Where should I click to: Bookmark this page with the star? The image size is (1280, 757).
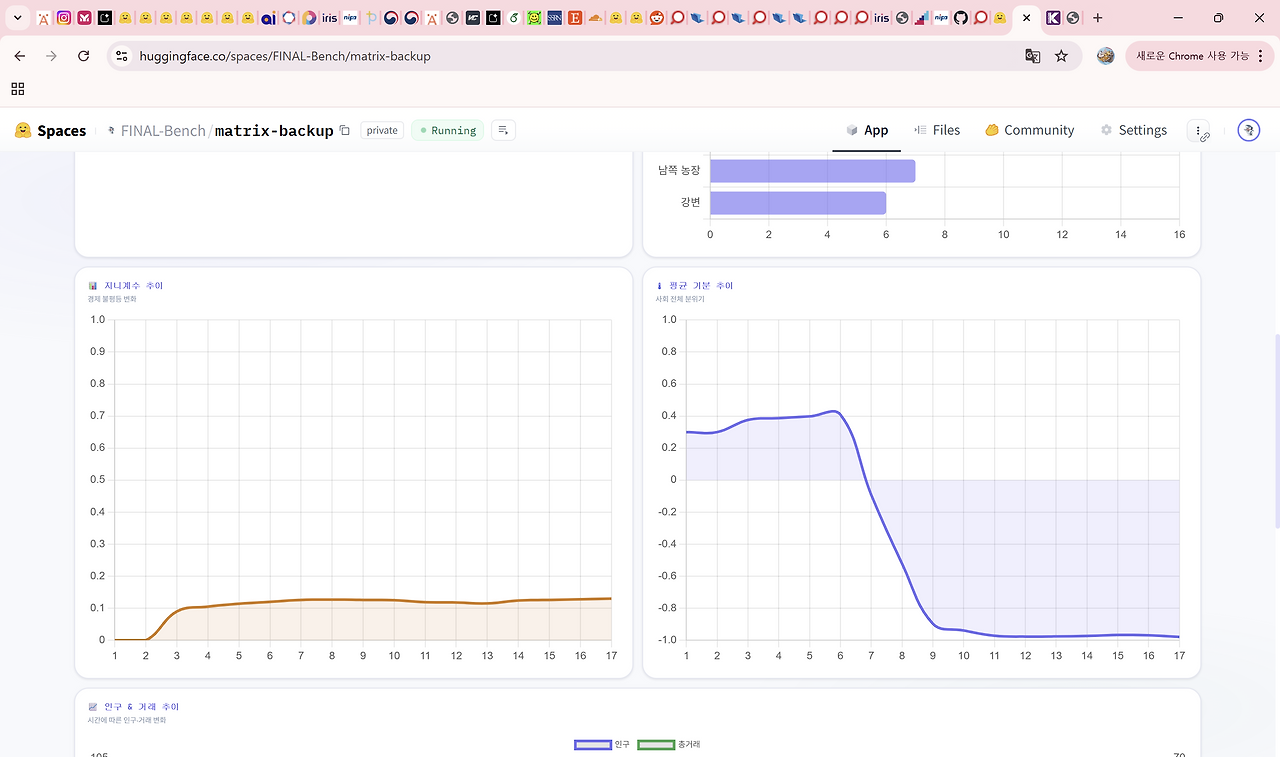1061,56
